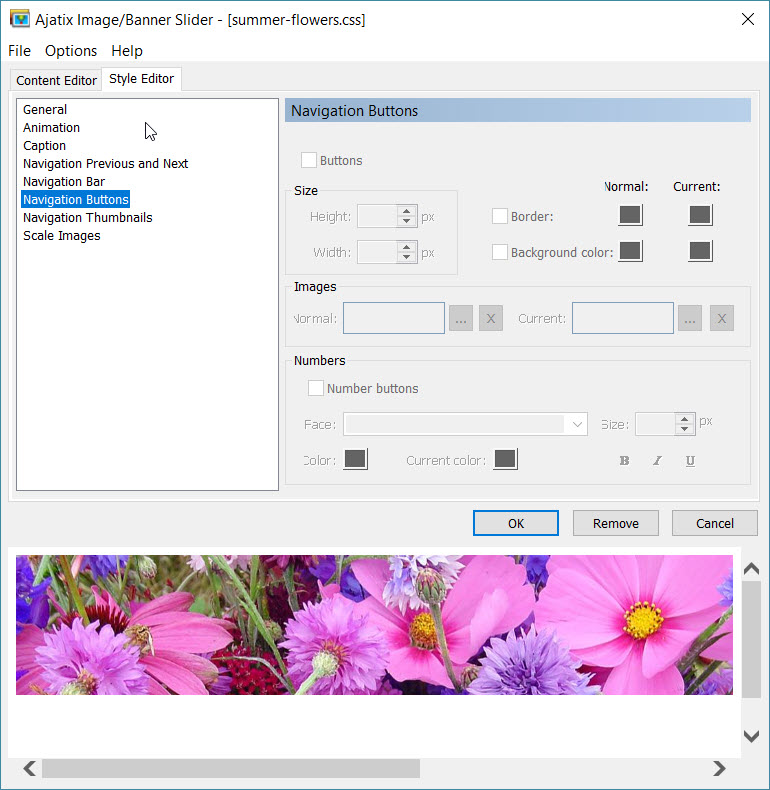Viewport: 770px width, 790px height.
Task: Toggle bold for number buttons font
Action: [x=624, y=460]
